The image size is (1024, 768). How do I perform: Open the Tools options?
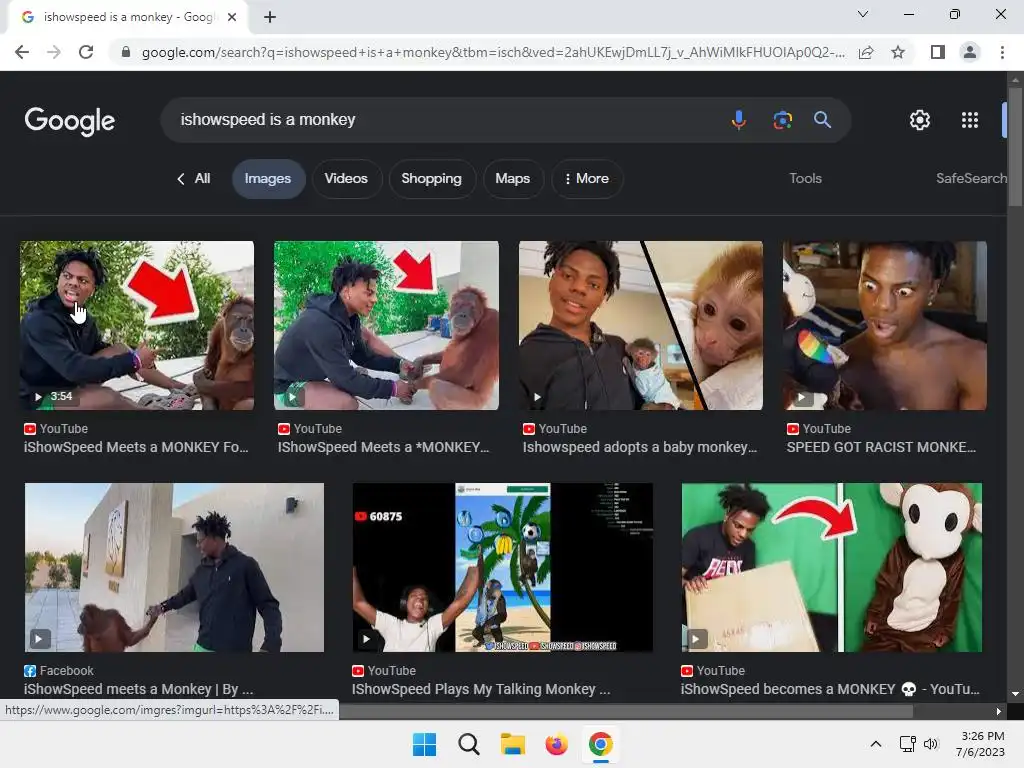coord(805,178)
